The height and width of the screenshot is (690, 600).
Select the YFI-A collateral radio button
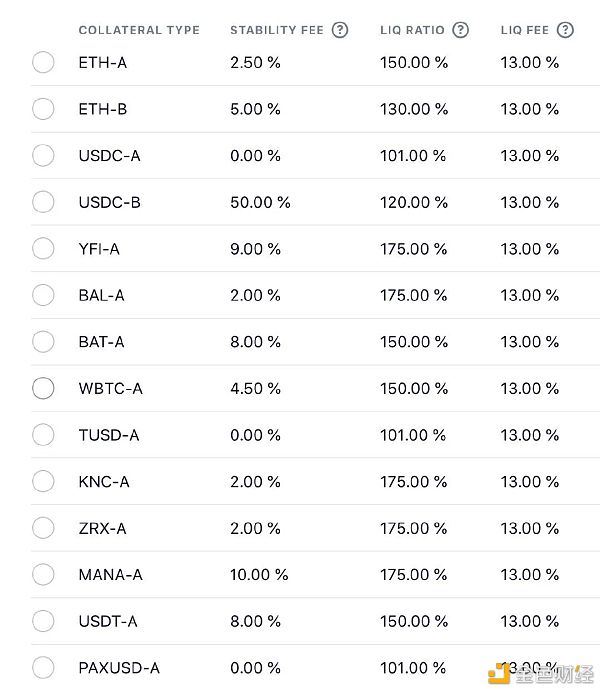(x=43, y=249)
